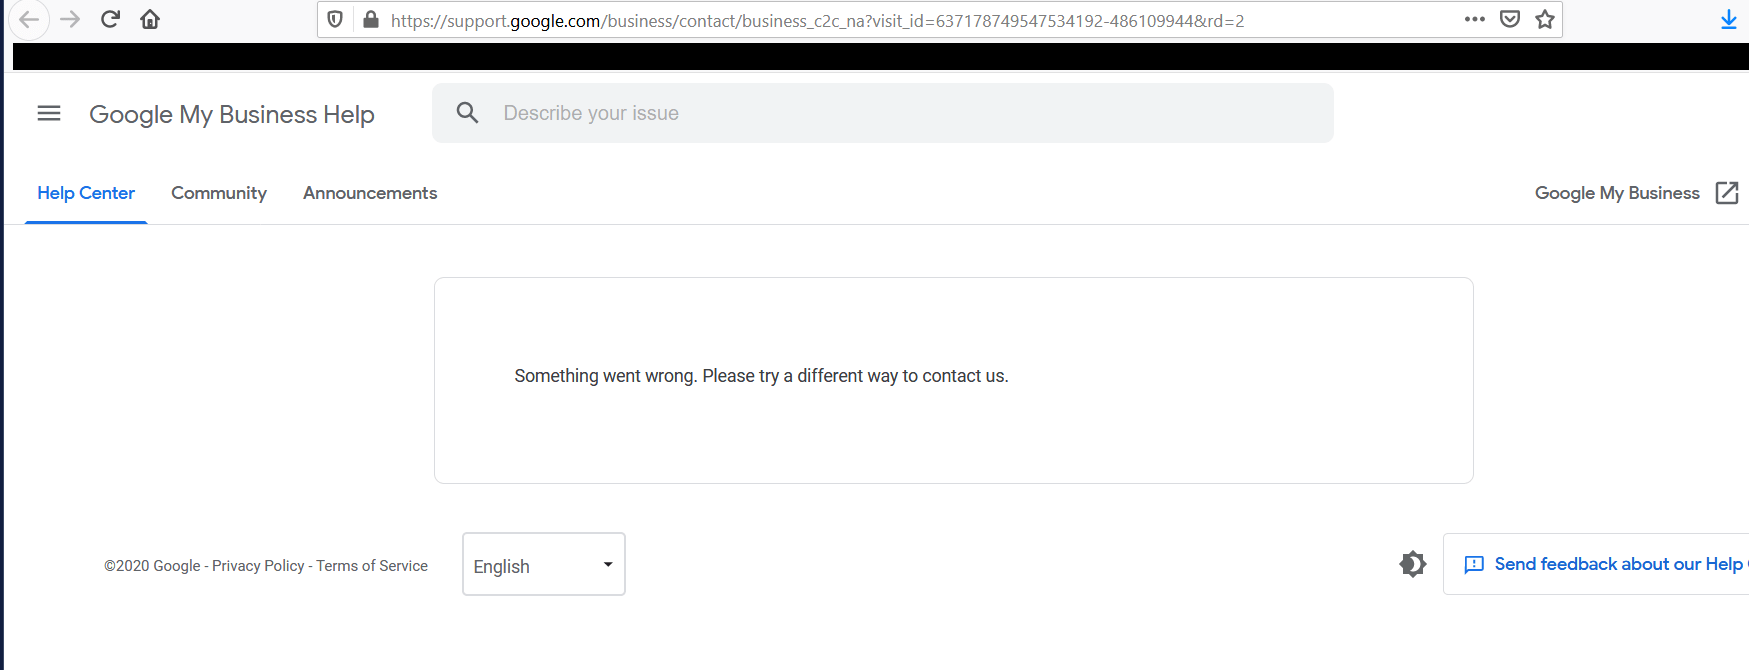
Task: Open the downloads arrow icon
Action: click(x=1728, y=20)
